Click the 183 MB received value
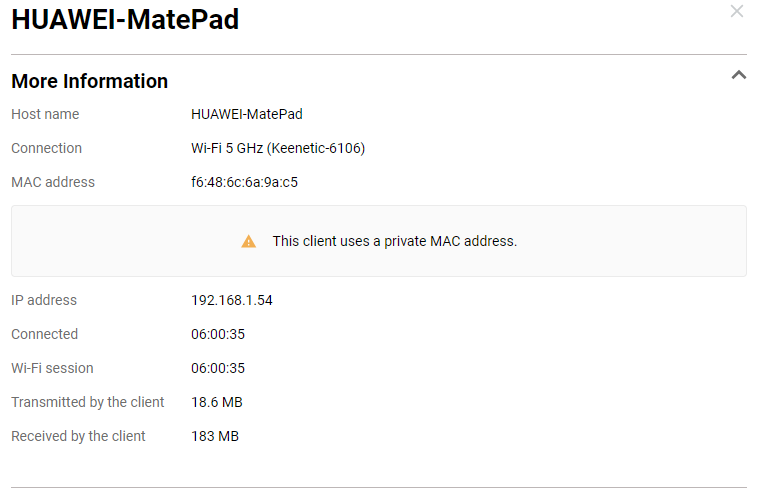The image size is (758, 493). pos(214,436)
